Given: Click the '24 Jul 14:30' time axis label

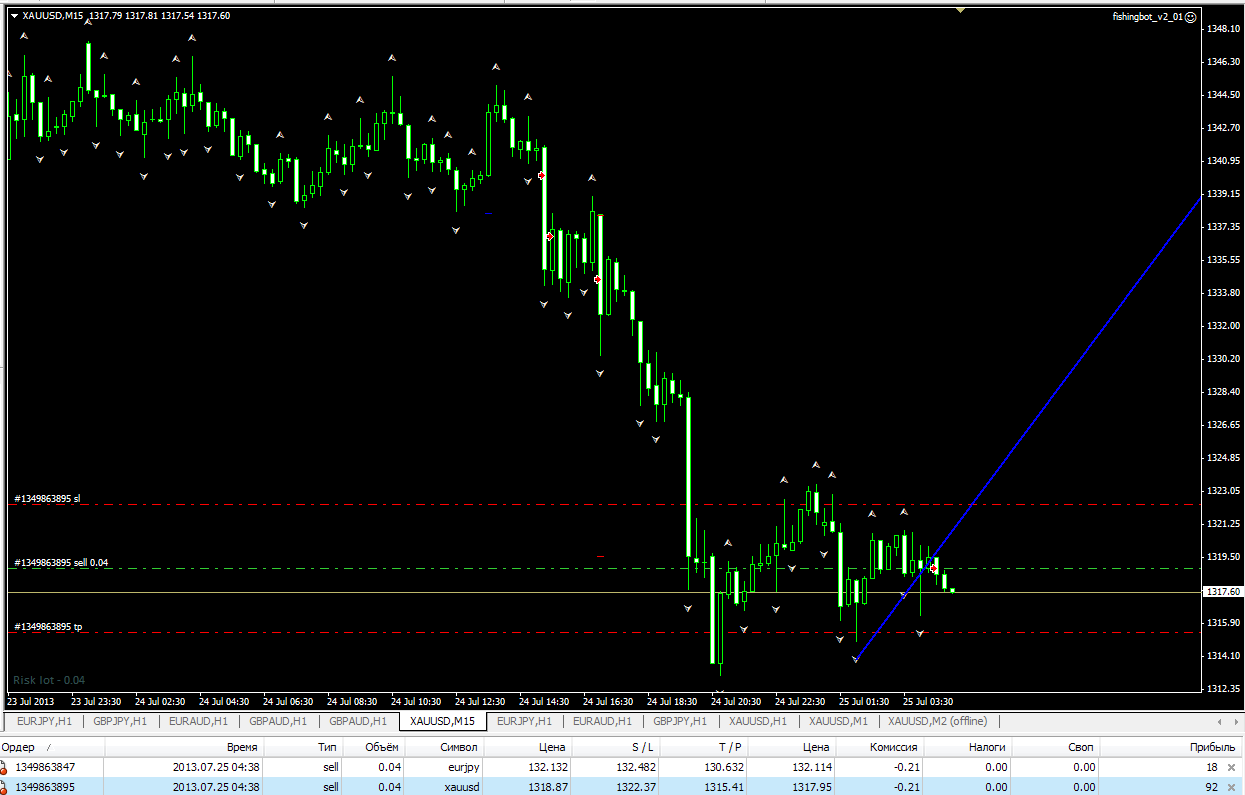Looking at the screenshot, I should coord(544,701).
